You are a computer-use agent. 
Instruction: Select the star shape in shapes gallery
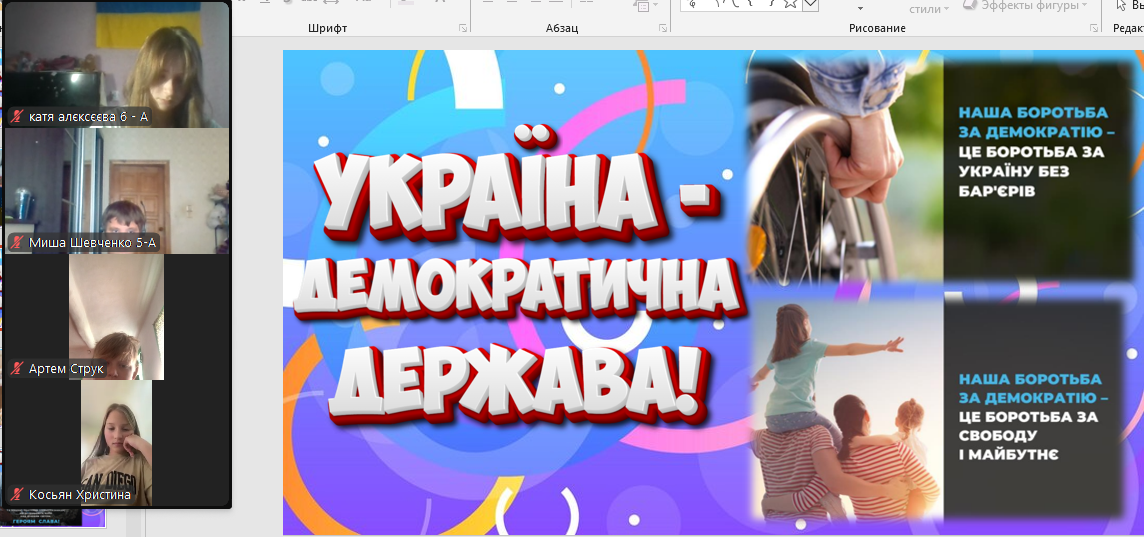[x=790, y=4]
